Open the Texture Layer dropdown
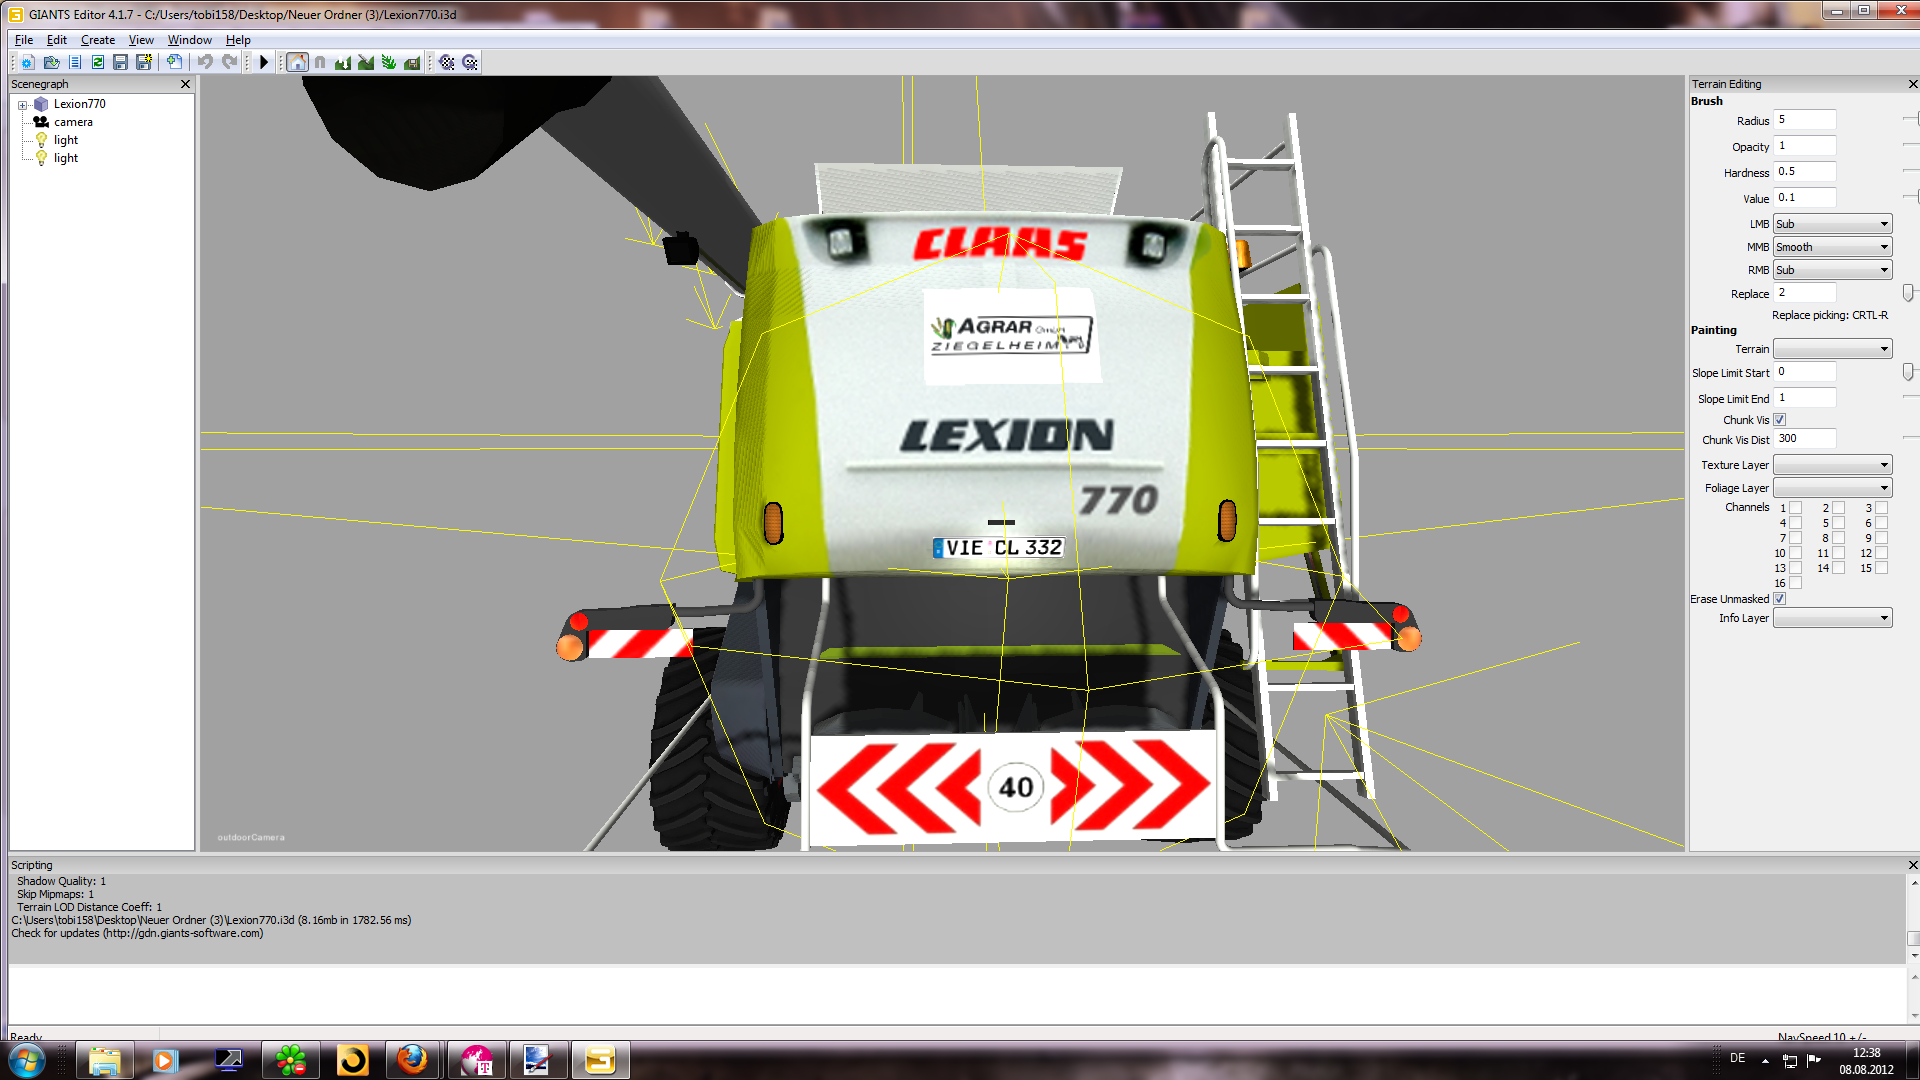Screen dimensions: 1920x1080 (x=1832, y=465)
